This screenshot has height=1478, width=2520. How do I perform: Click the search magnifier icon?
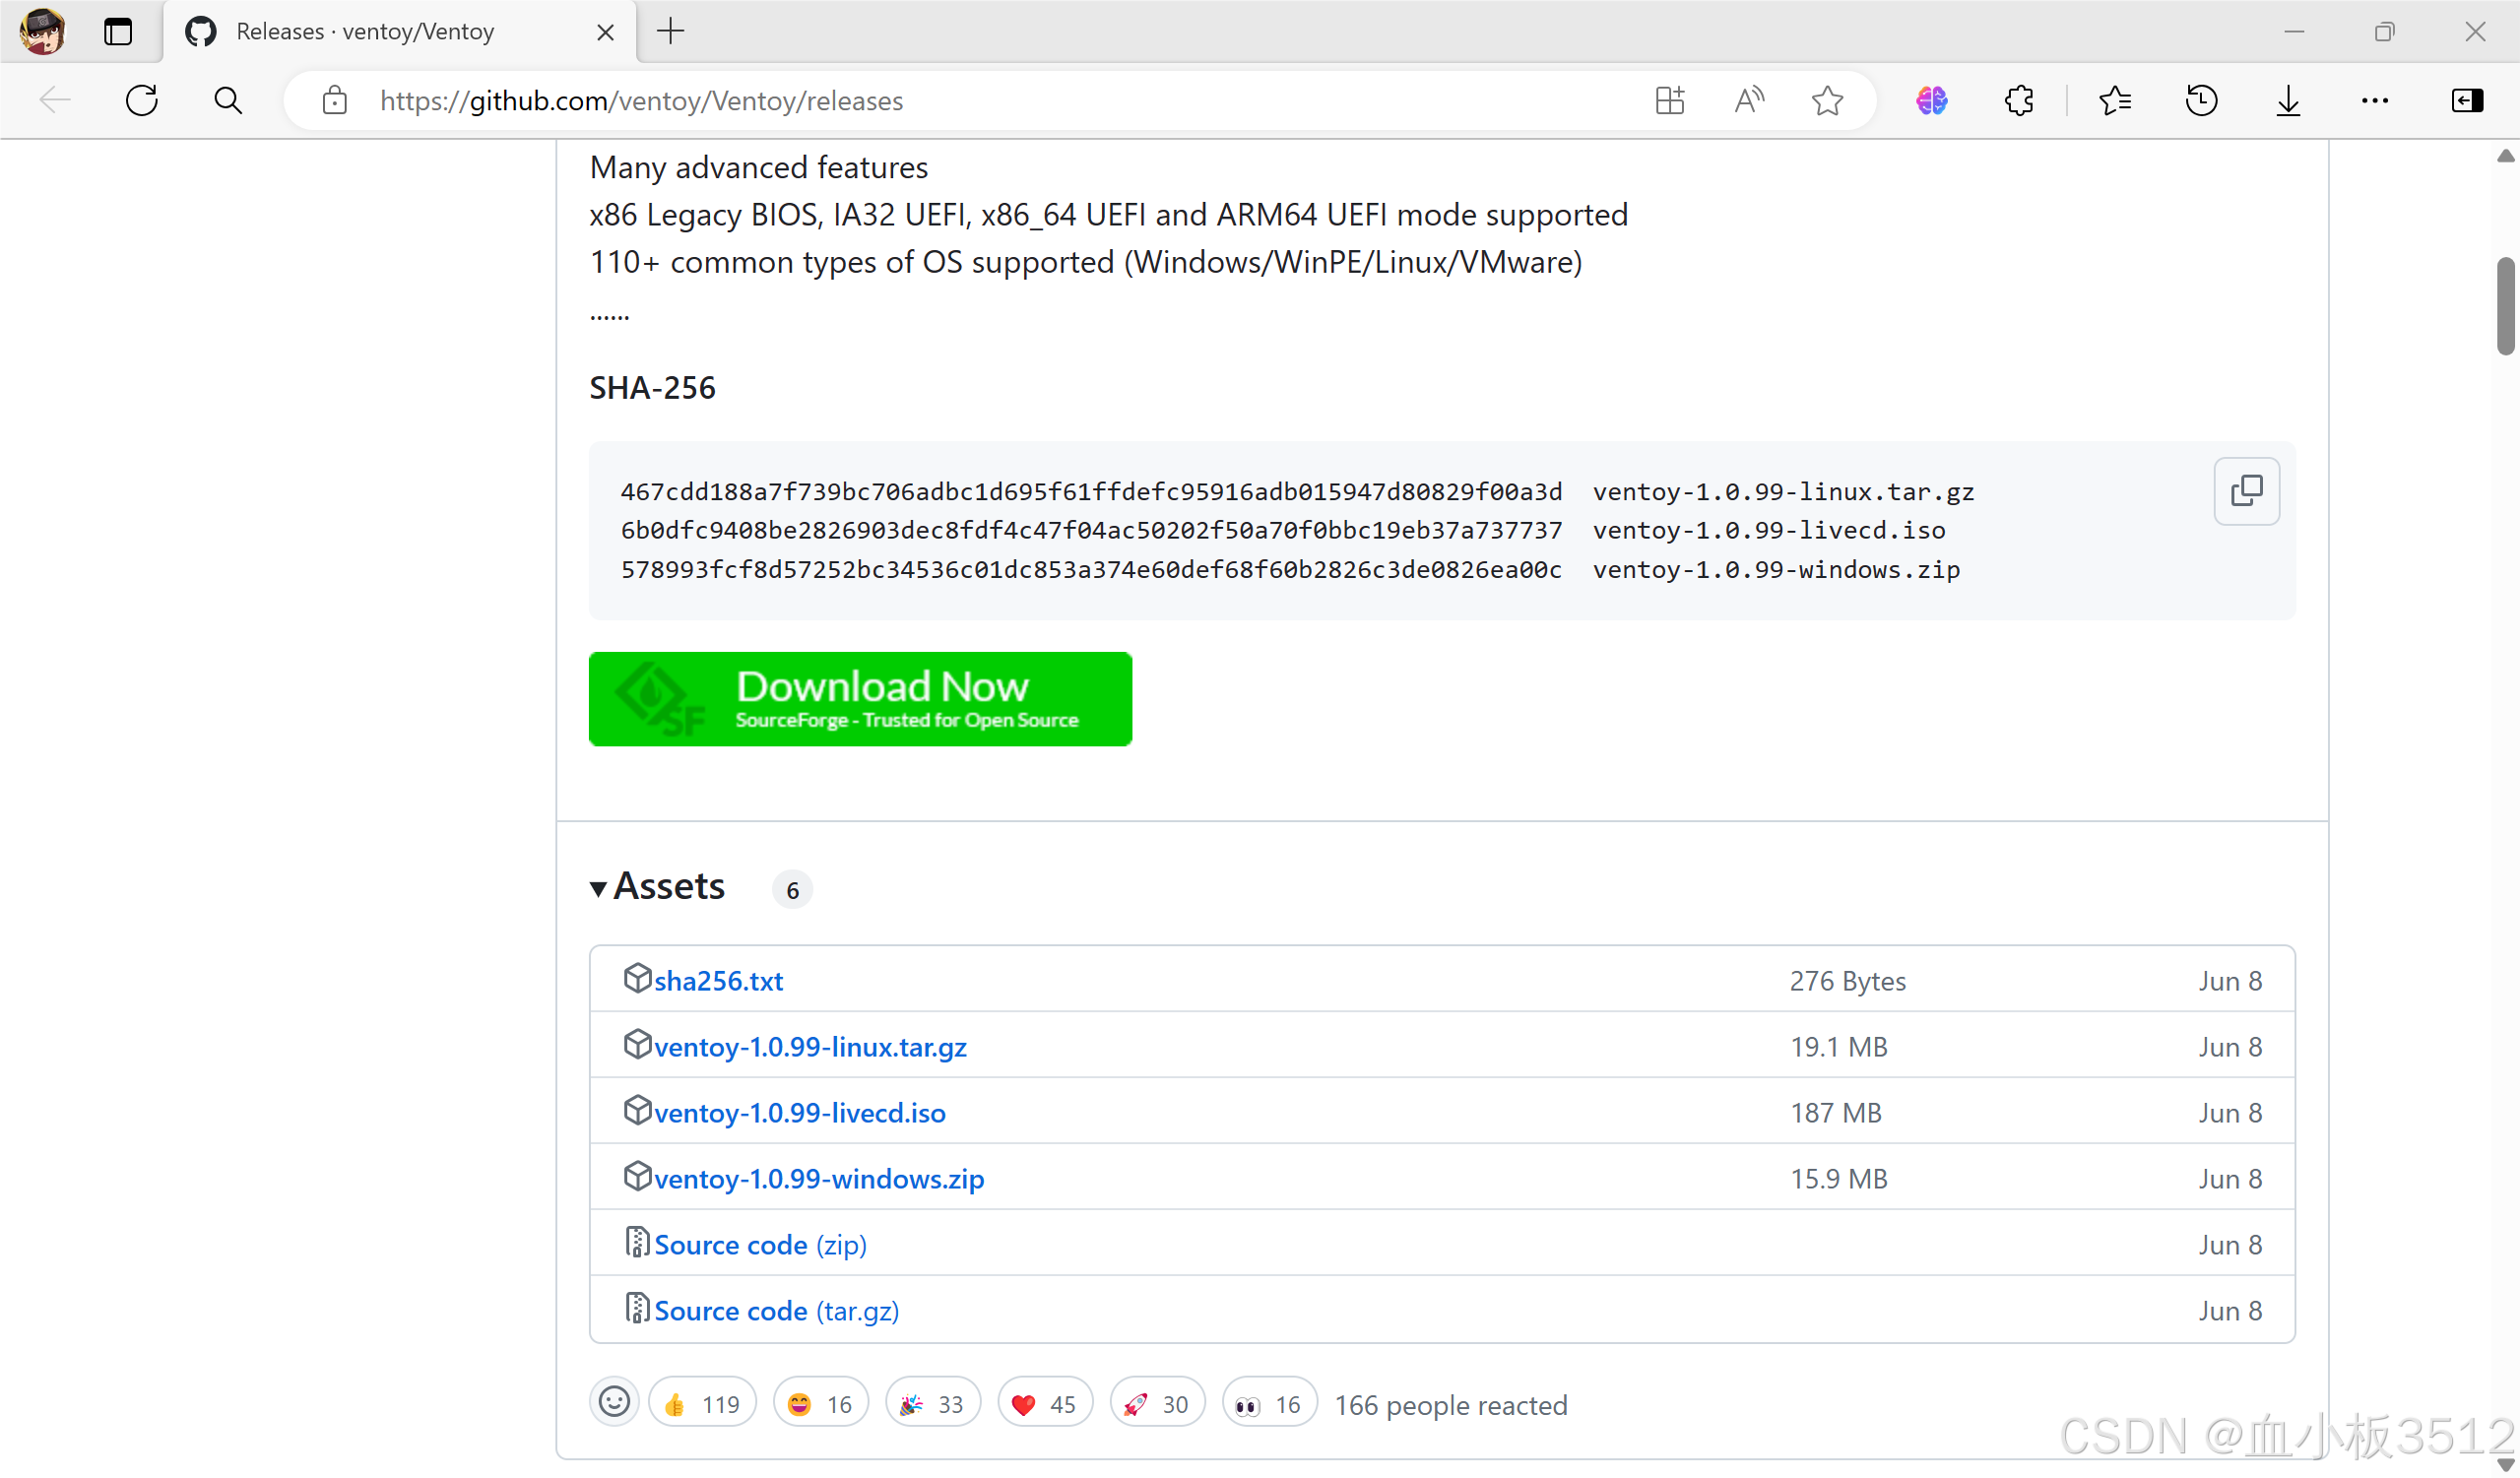coord(228,100)
